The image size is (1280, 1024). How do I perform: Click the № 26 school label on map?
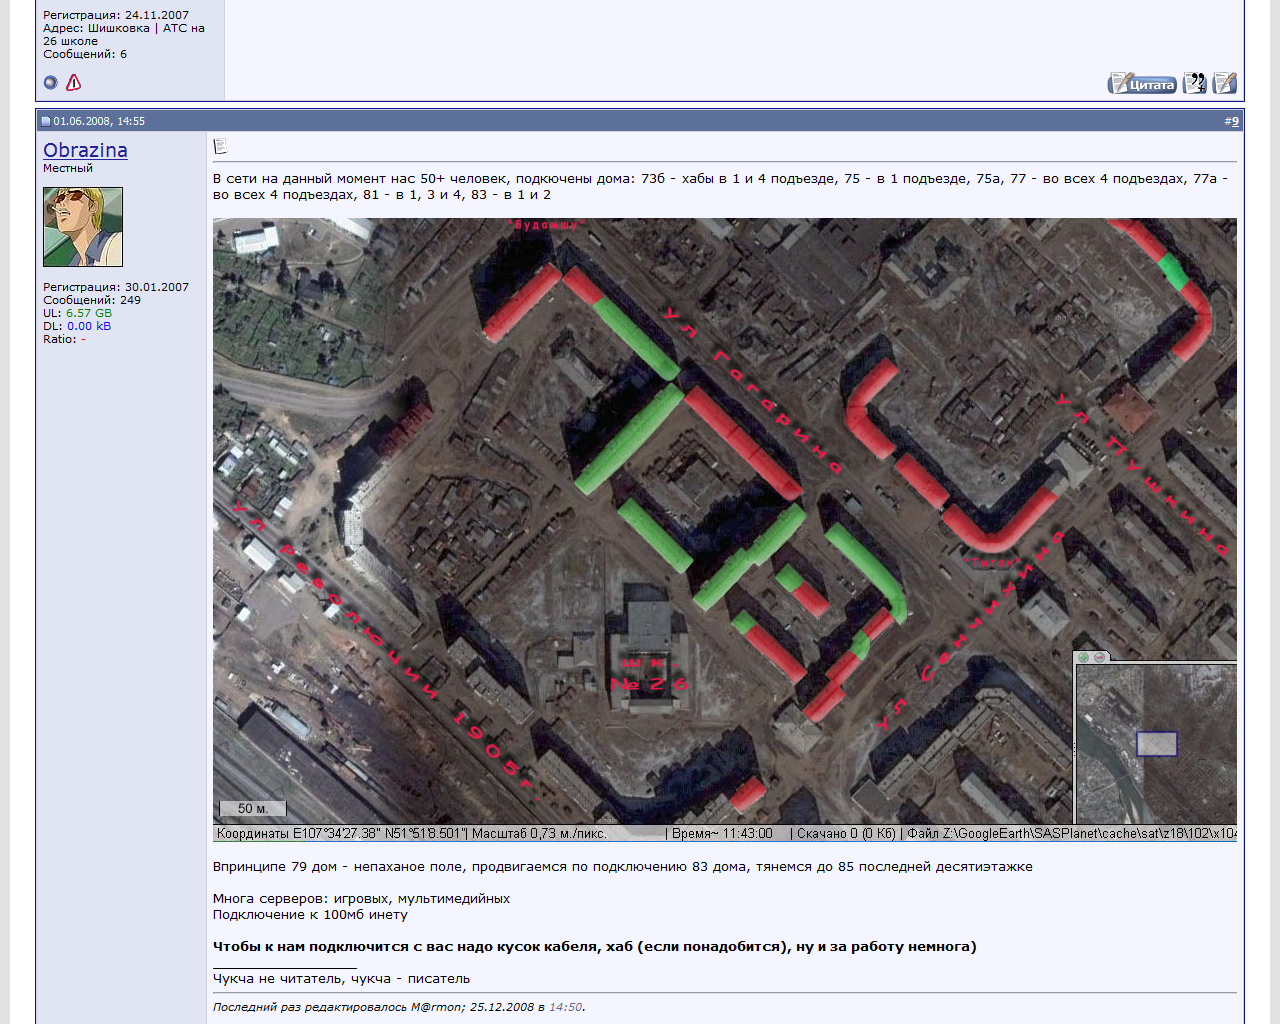pos(648,684)
